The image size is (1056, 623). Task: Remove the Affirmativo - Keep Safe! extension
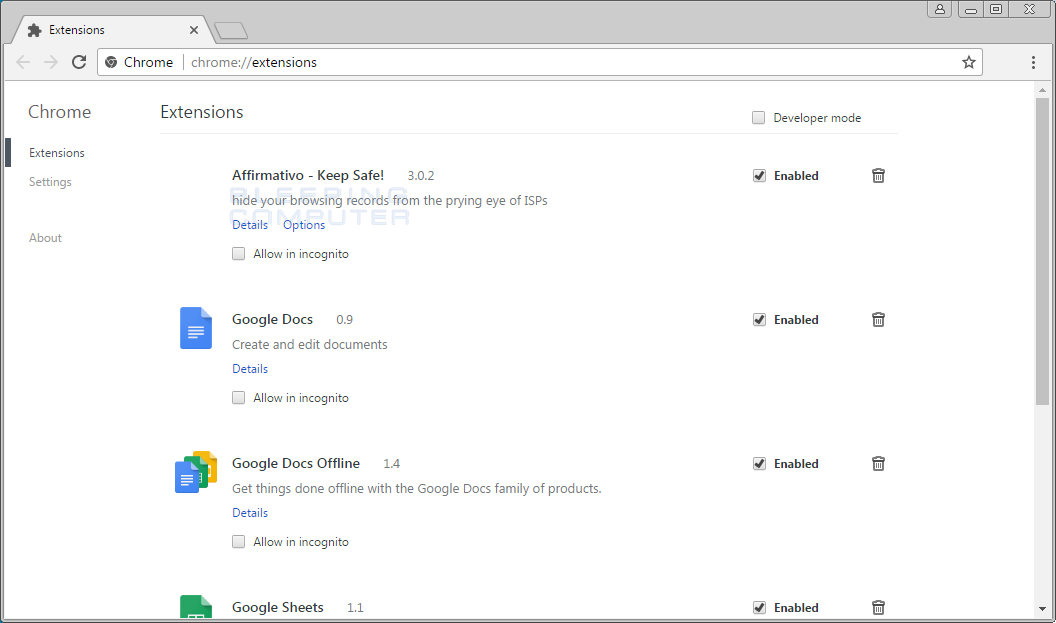pos(878,176)
